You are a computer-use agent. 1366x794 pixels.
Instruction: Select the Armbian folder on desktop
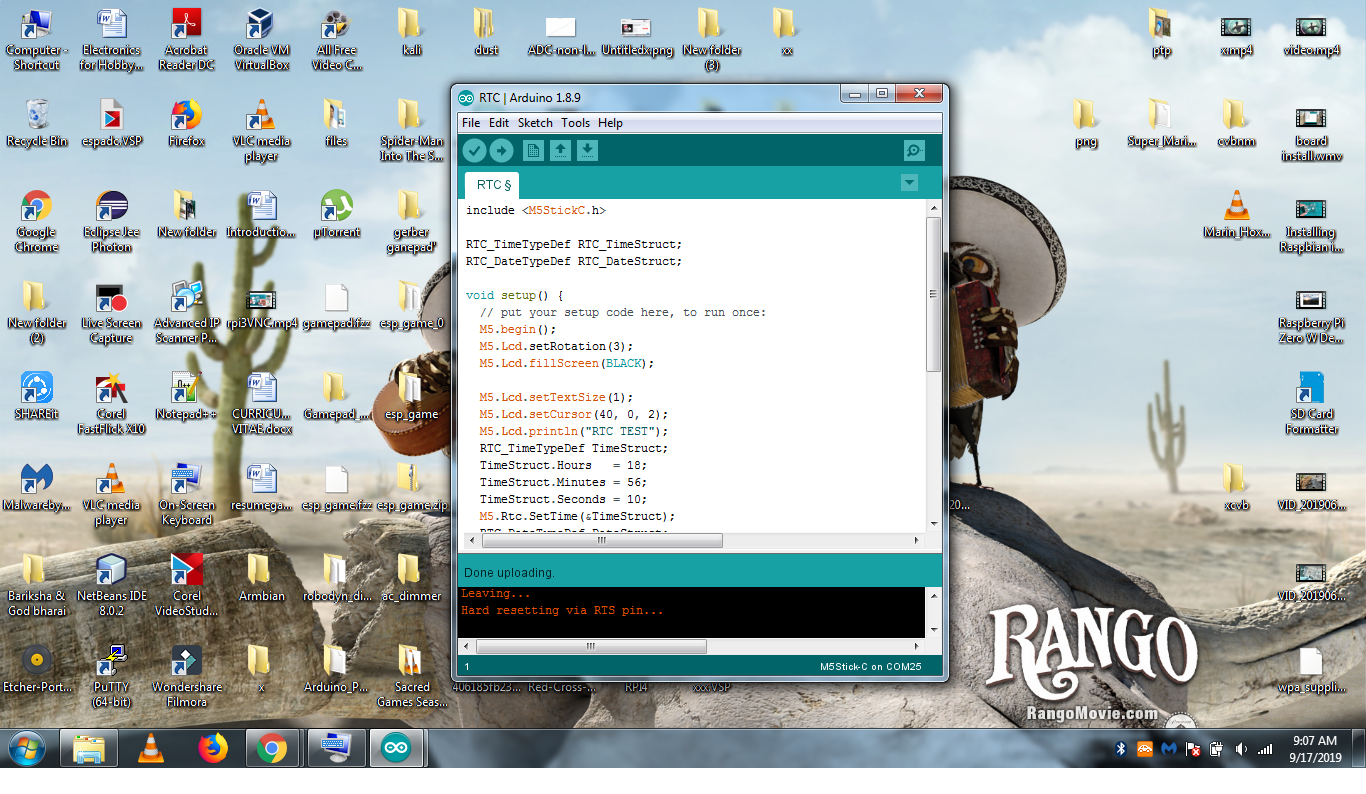click(261, 578)
